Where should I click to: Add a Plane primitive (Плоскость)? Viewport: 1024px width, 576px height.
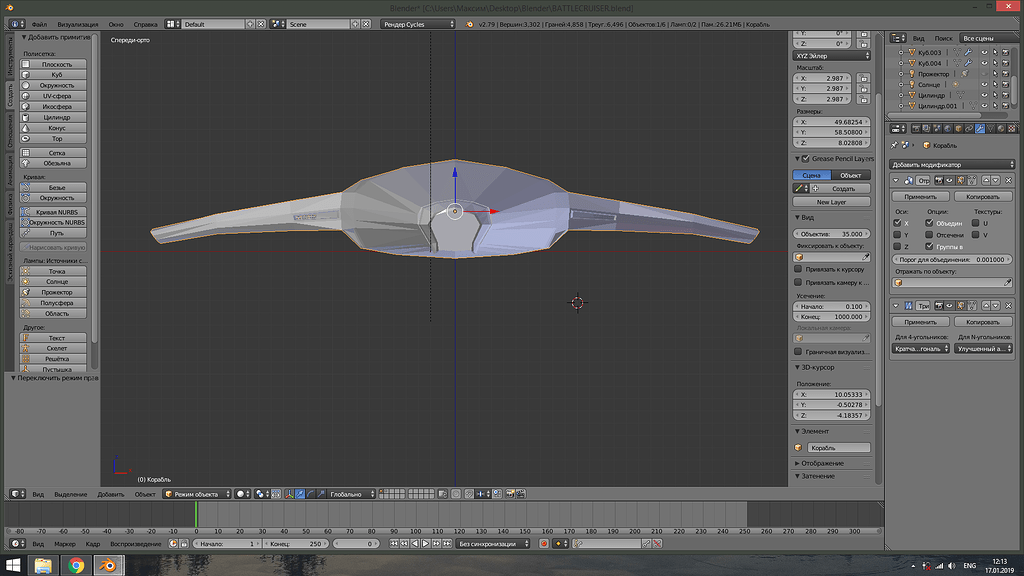click(x=53, y=64)
